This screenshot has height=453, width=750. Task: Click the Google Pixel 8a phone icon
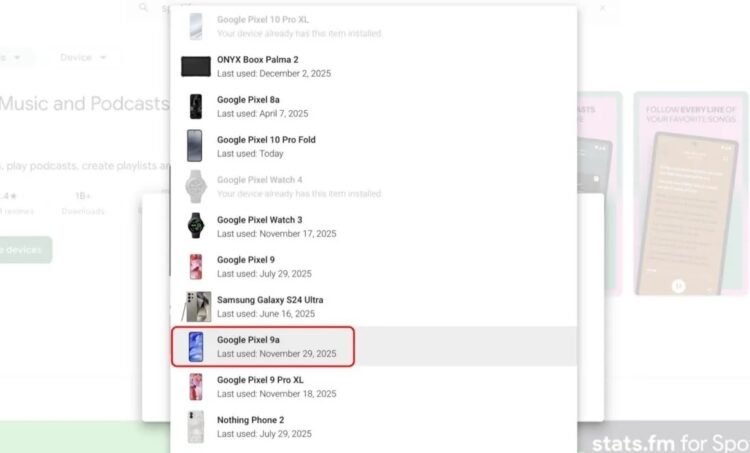pyautogui.click(x=196, y=106)
